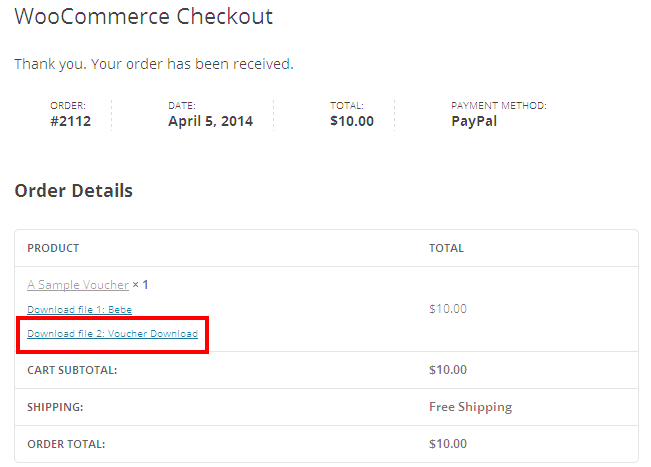Click Download file 1: Bebe link
This screenshot has width=651, height=467.
[79, 310]
